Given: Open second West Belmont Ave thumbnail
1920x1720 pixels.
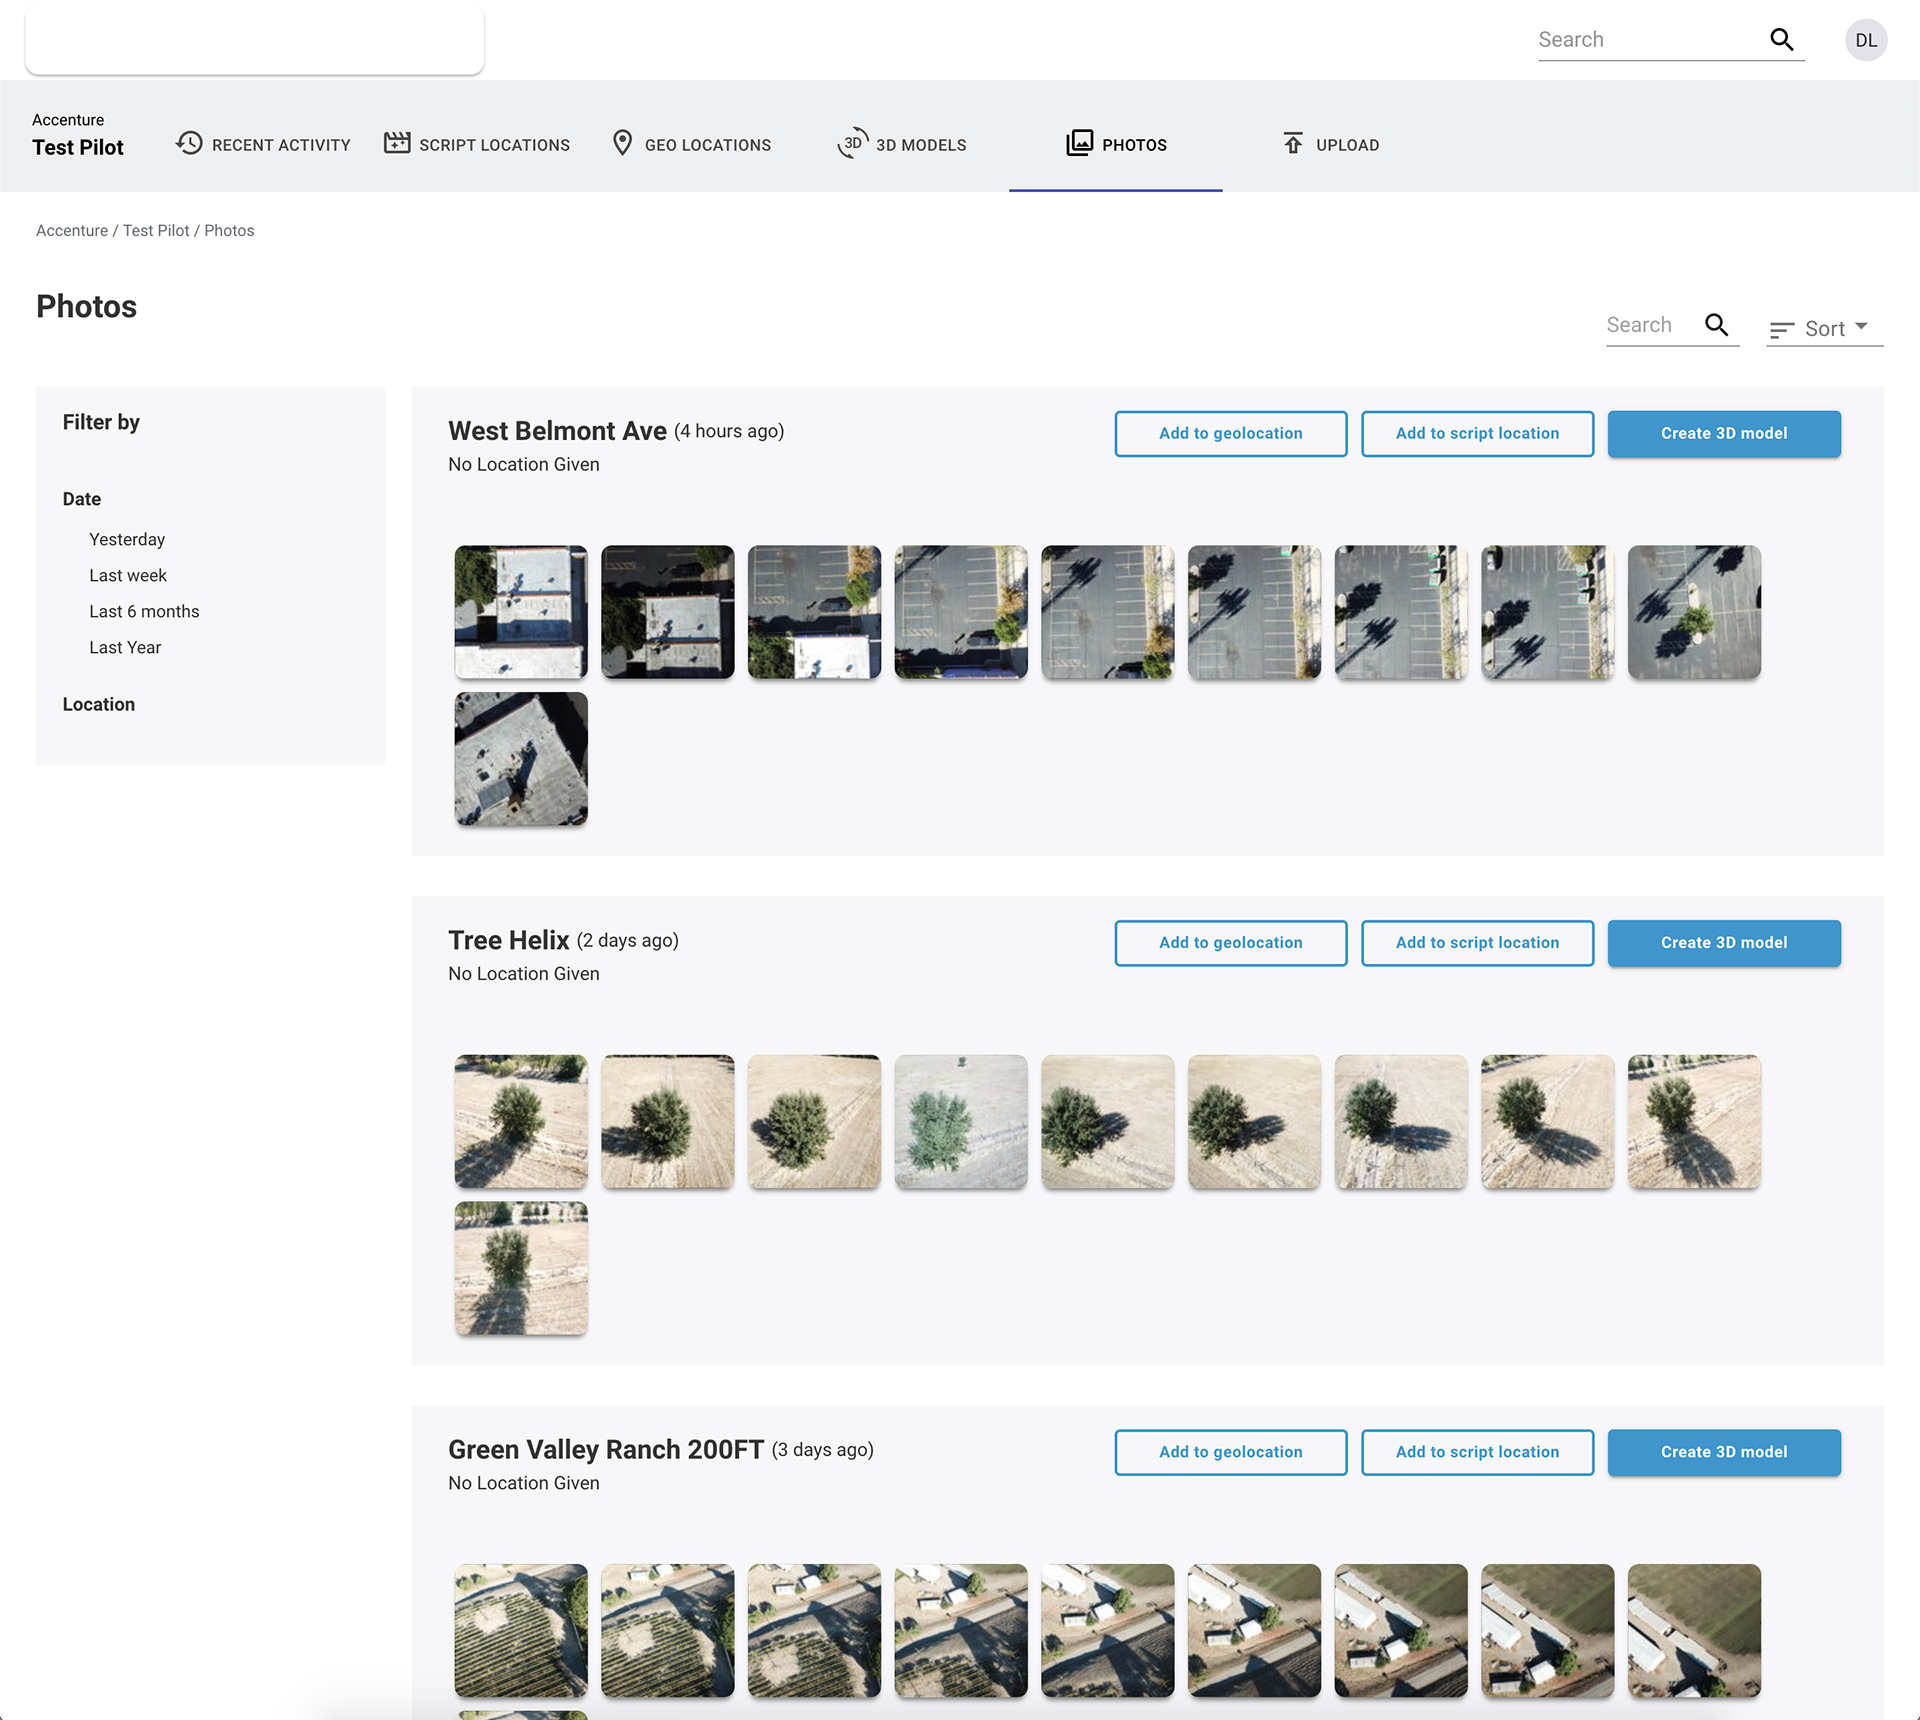Looking at the screenshot, I should (x=667, y=611).
